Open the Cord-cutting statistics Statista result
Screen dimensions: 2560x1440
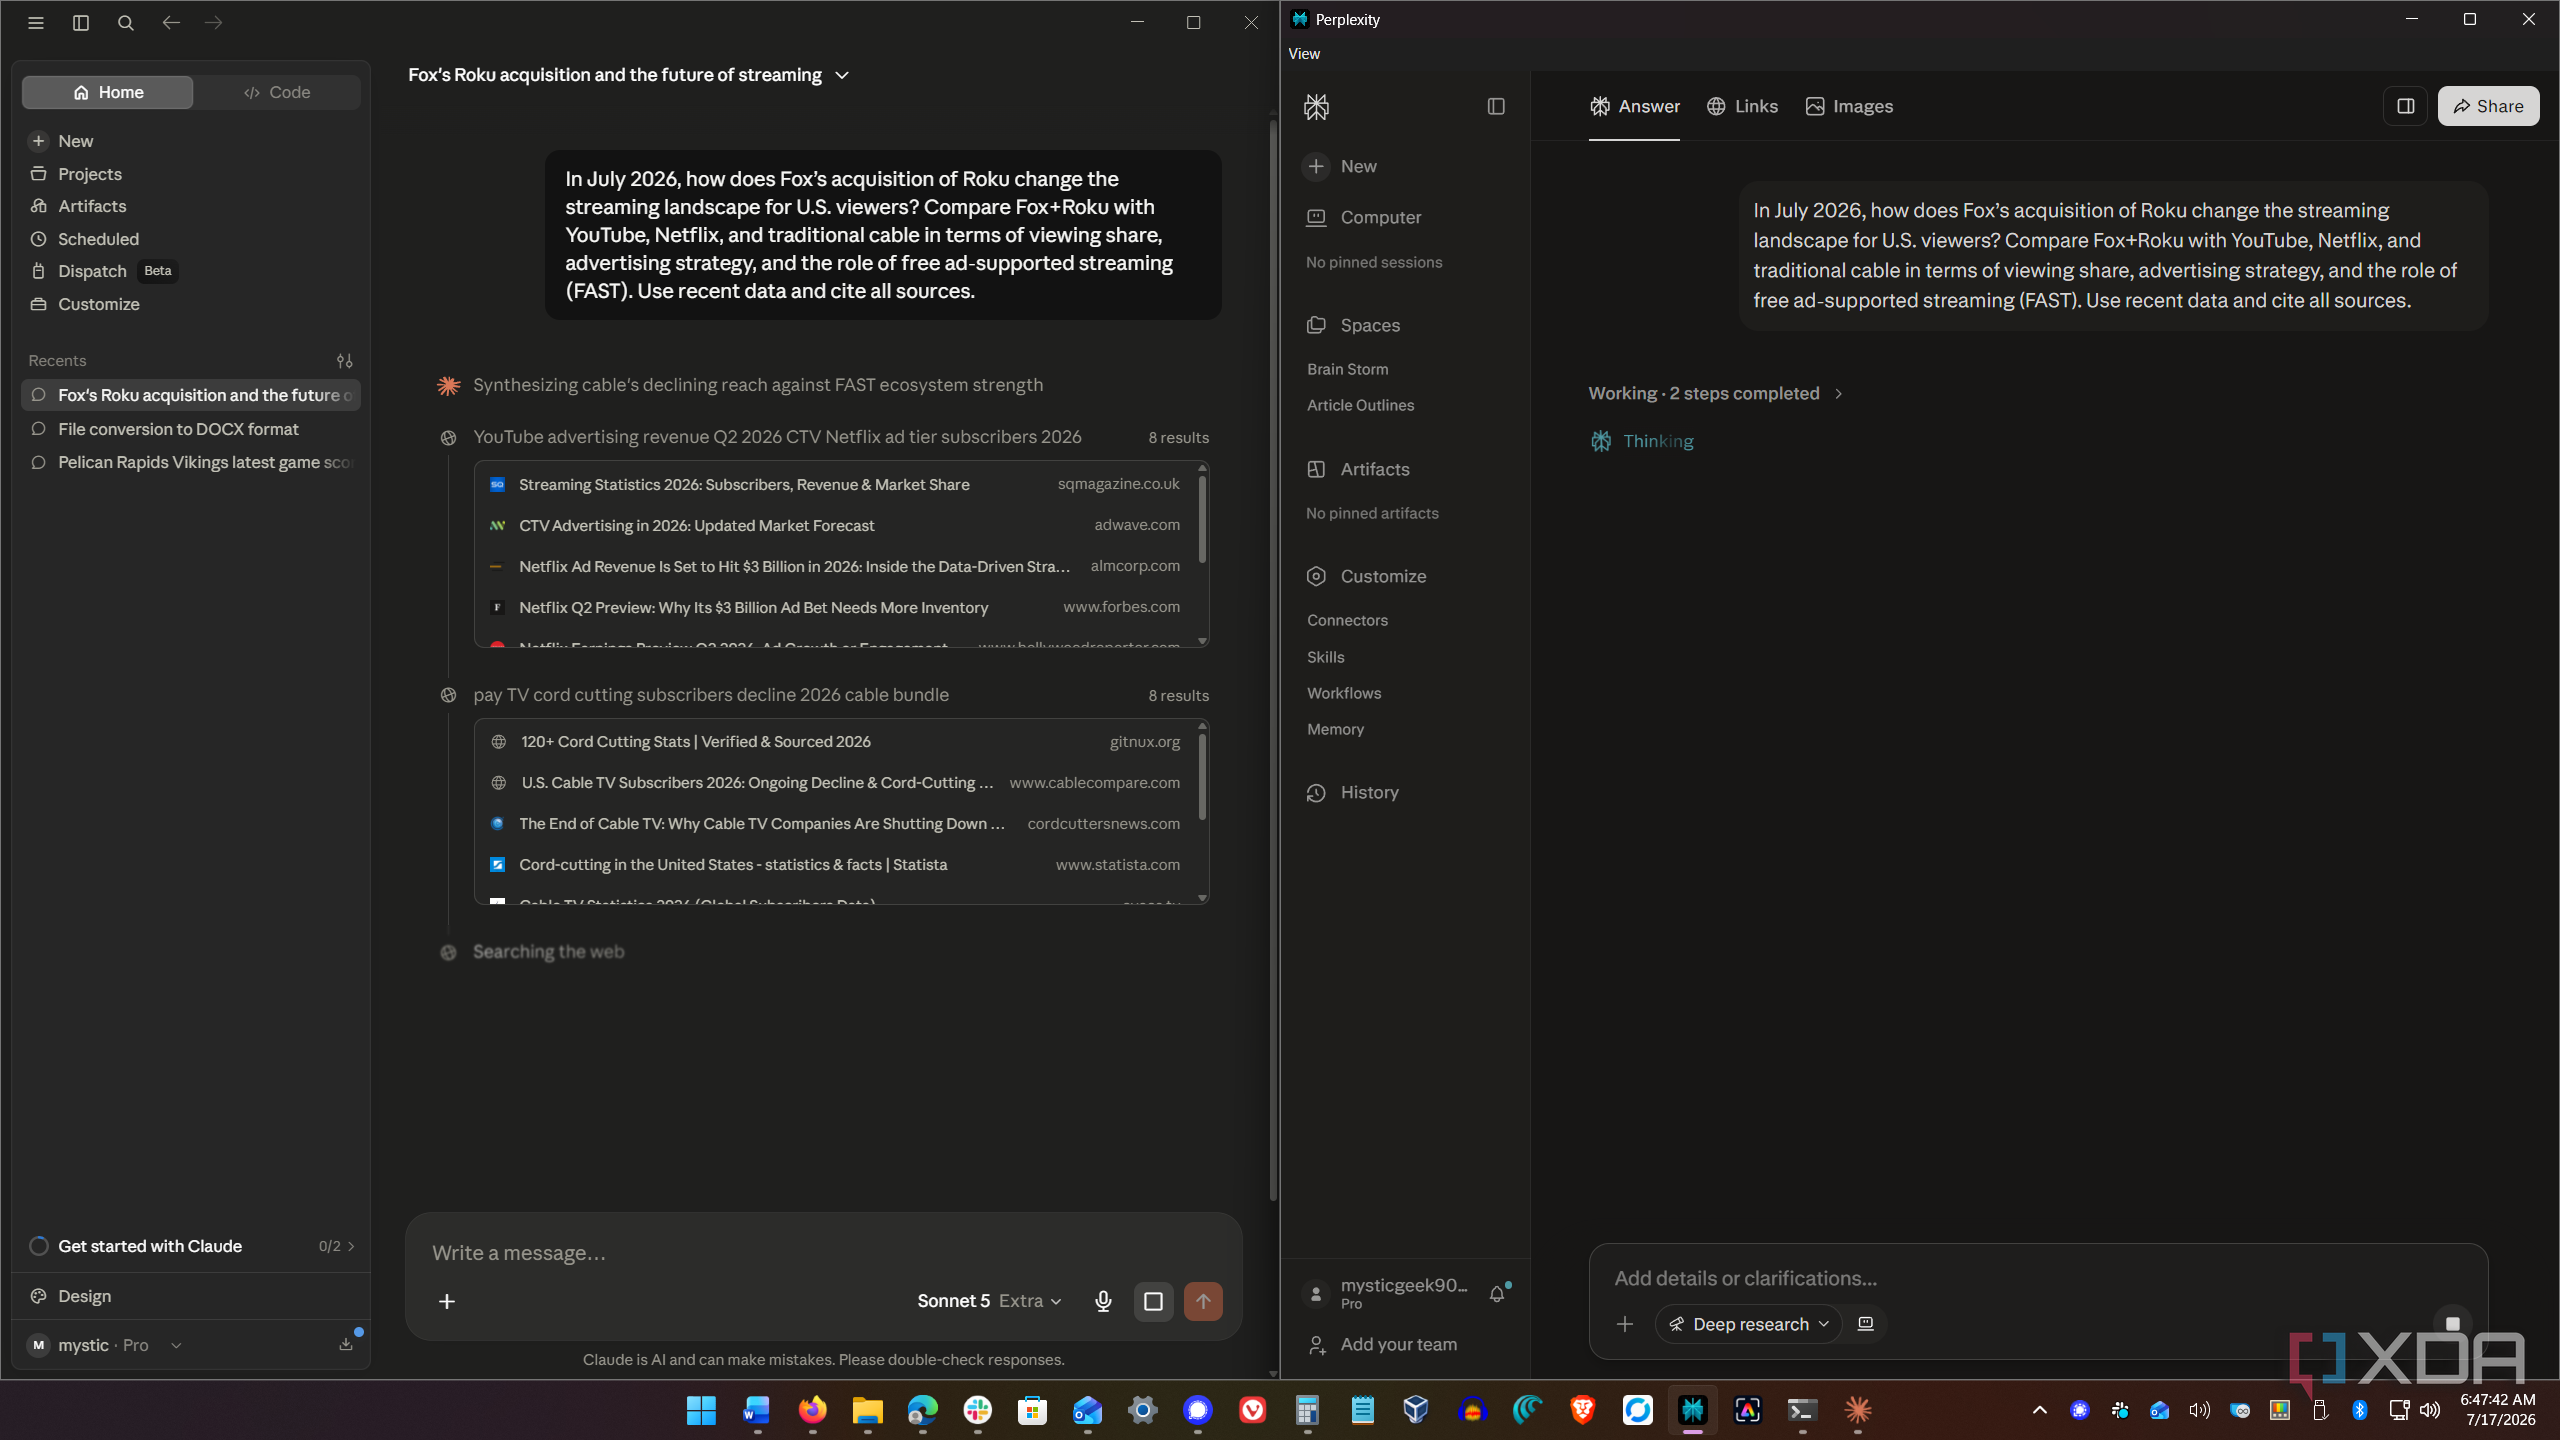pyautogui.click(x=834, y=865)
